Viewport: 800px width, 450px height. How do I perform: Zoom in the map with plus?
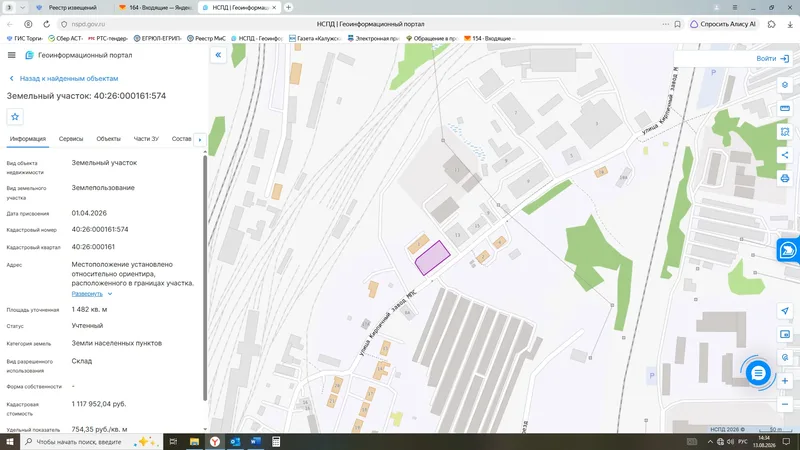point(785,381)
